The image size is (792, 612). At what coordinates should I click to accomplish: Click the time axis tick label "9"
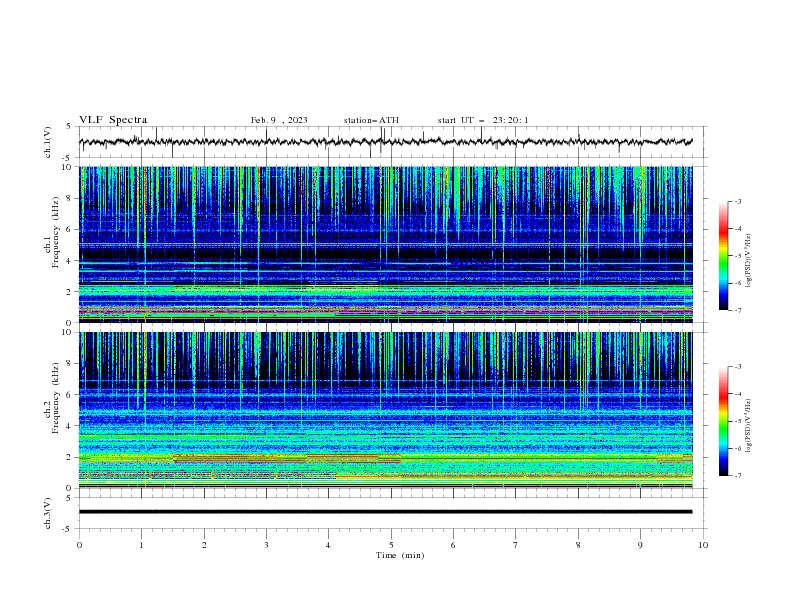click(640, 545)
